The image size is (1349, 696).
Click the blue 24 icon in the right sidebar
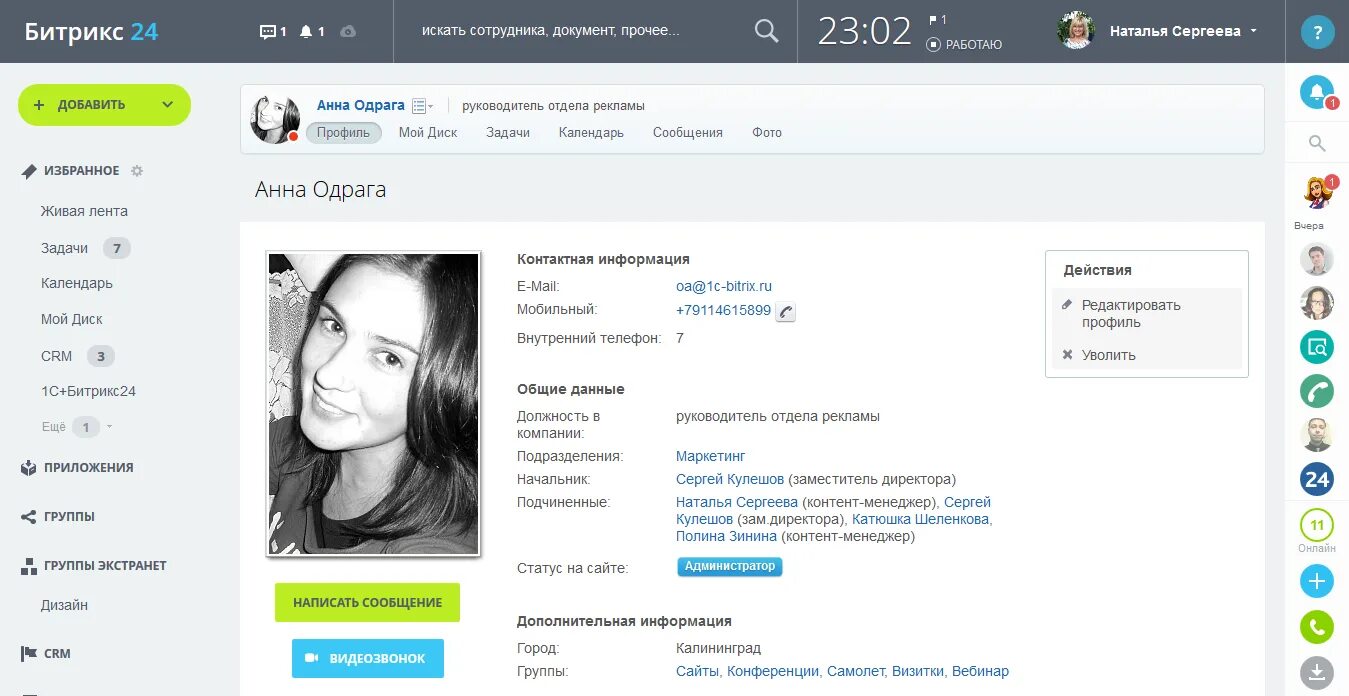coord(1317,479)
